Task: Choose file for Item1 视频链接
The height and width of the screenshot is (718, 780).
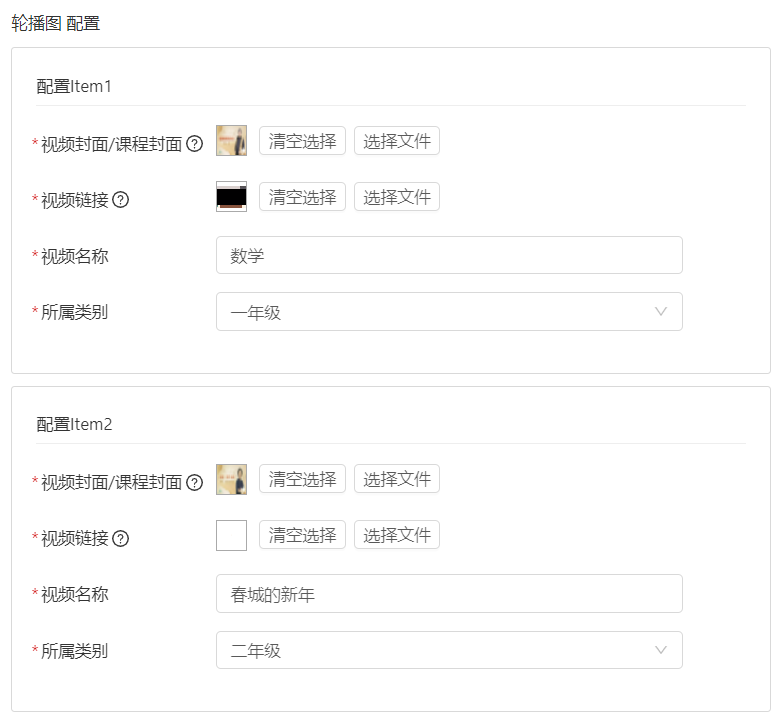Action: [397, 197]
